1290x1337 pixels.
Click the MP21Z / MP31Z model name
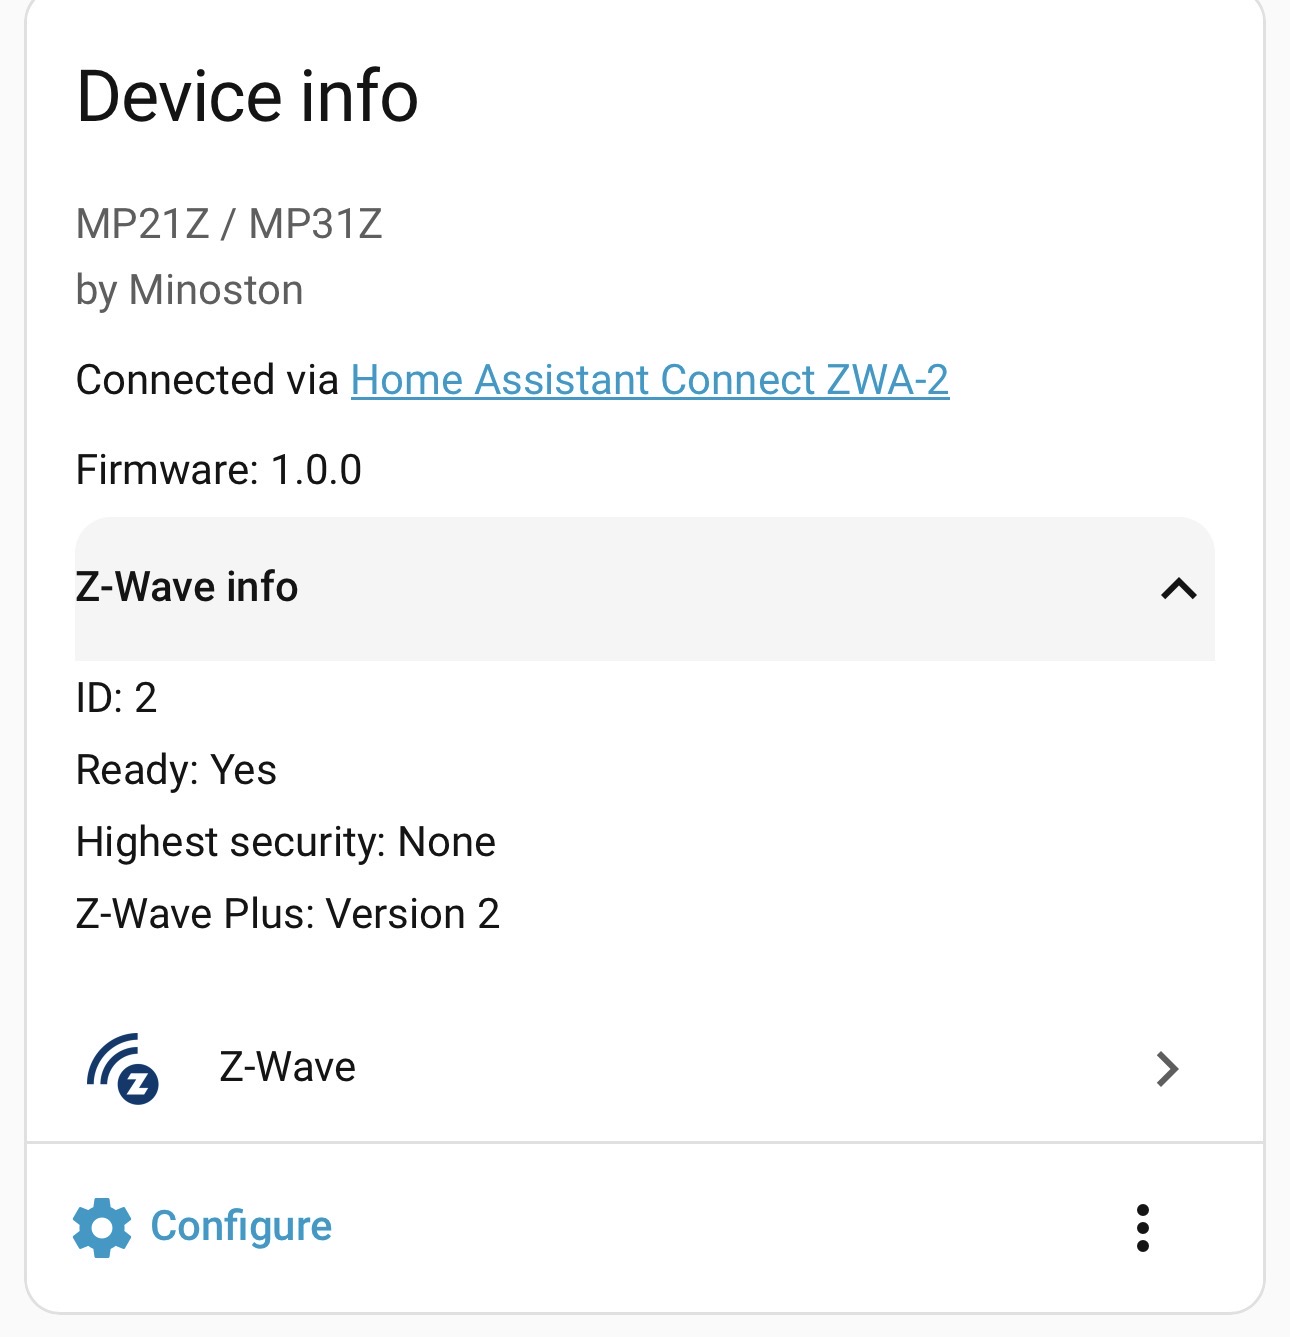pos(229,224)
